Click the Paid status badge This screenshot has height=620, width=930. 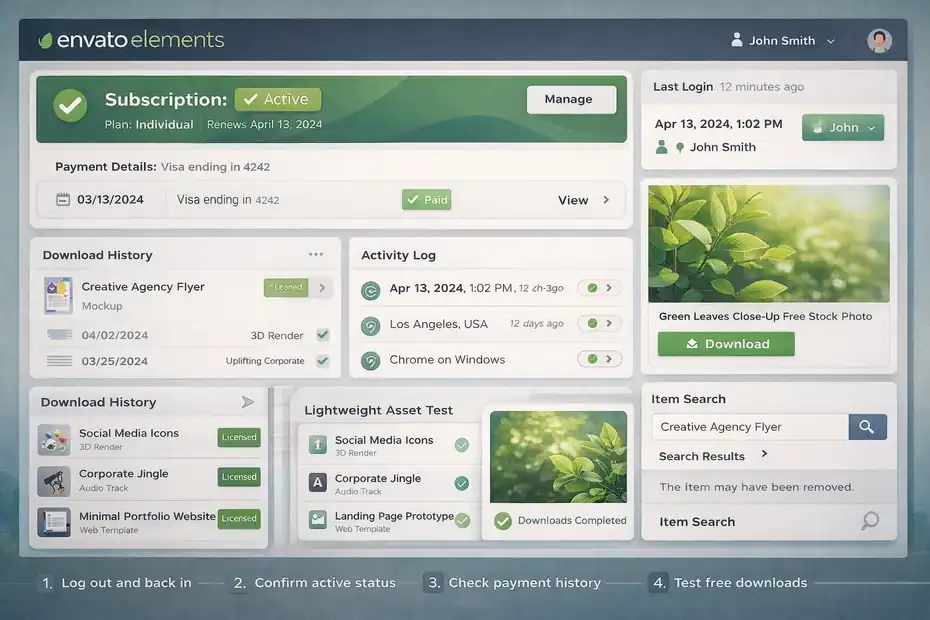coord(426,199)
